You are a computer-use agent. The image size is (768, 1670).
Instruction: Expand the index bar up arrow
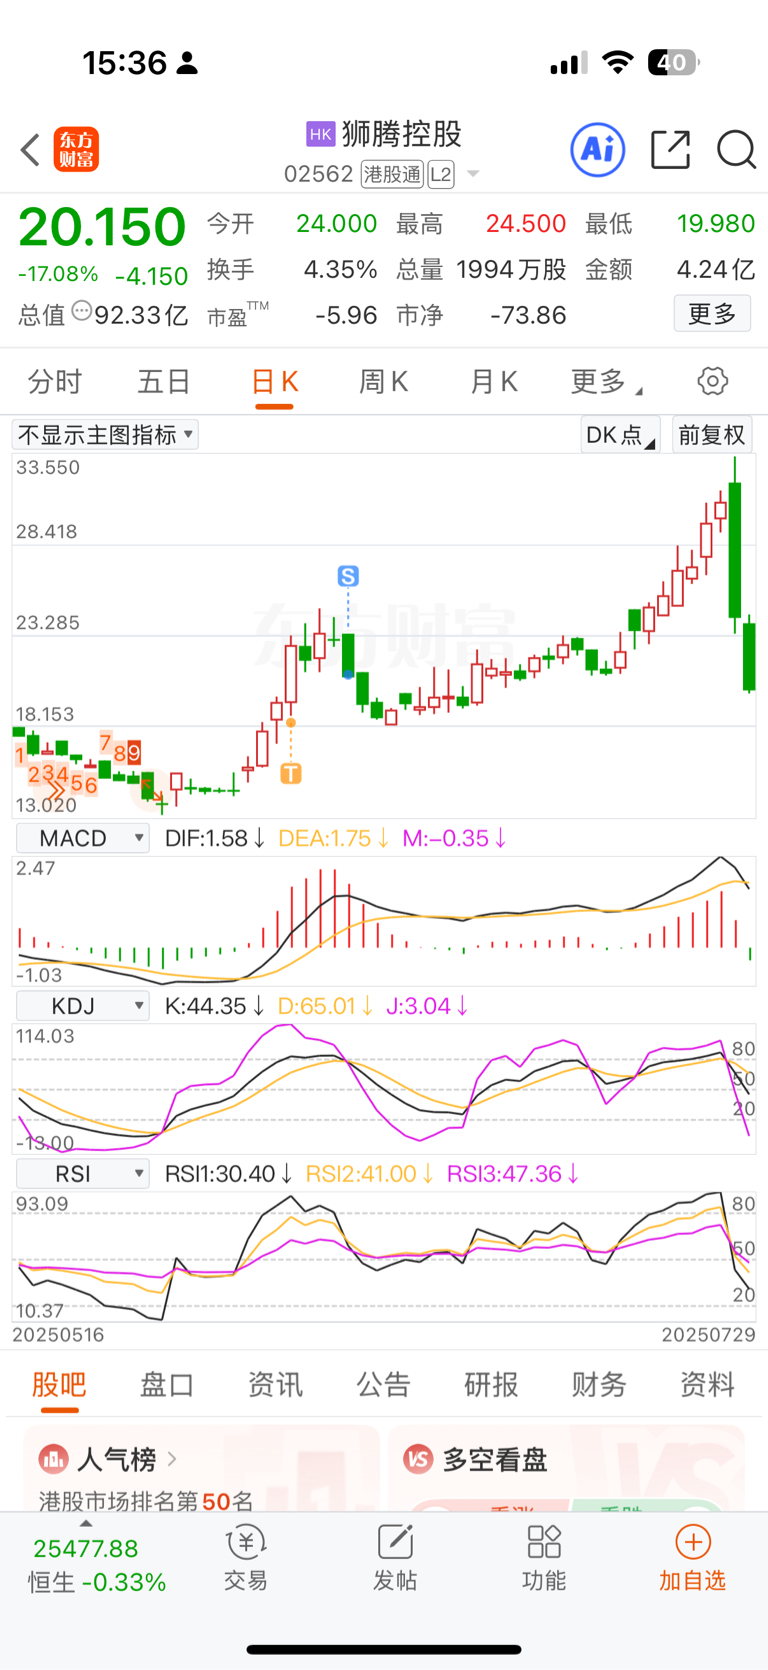[86, 1523]
